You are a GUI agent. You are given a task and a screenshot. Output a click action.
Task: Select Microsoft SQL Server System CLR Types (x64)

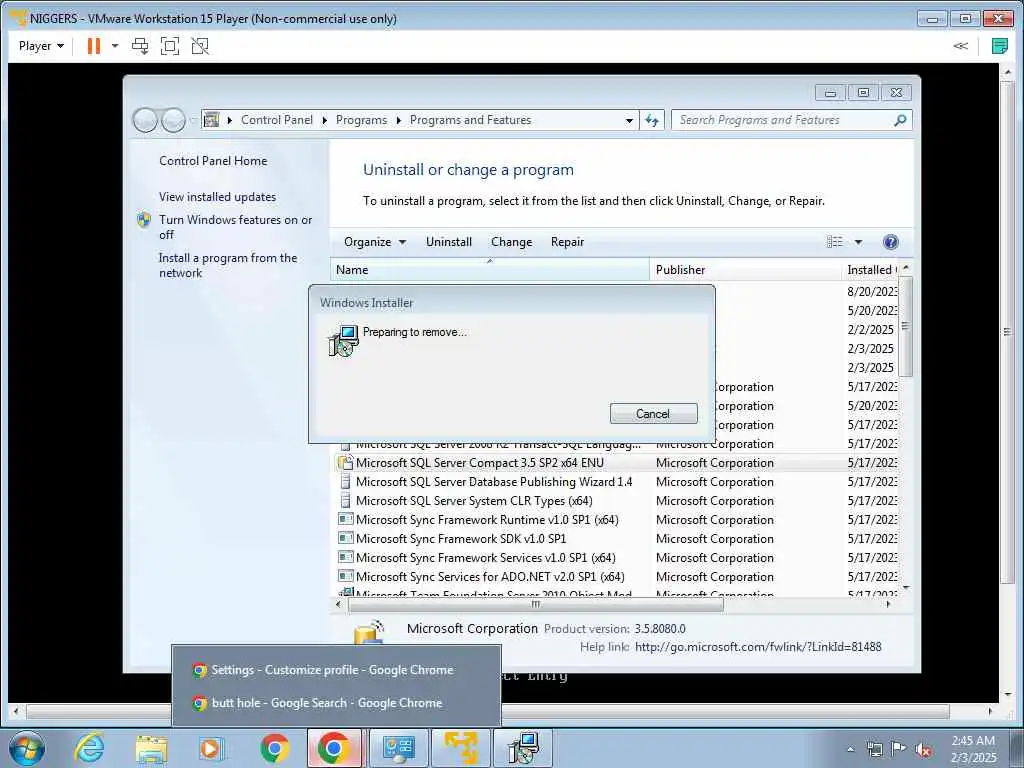pyautogui.click(x=474, y=501)
